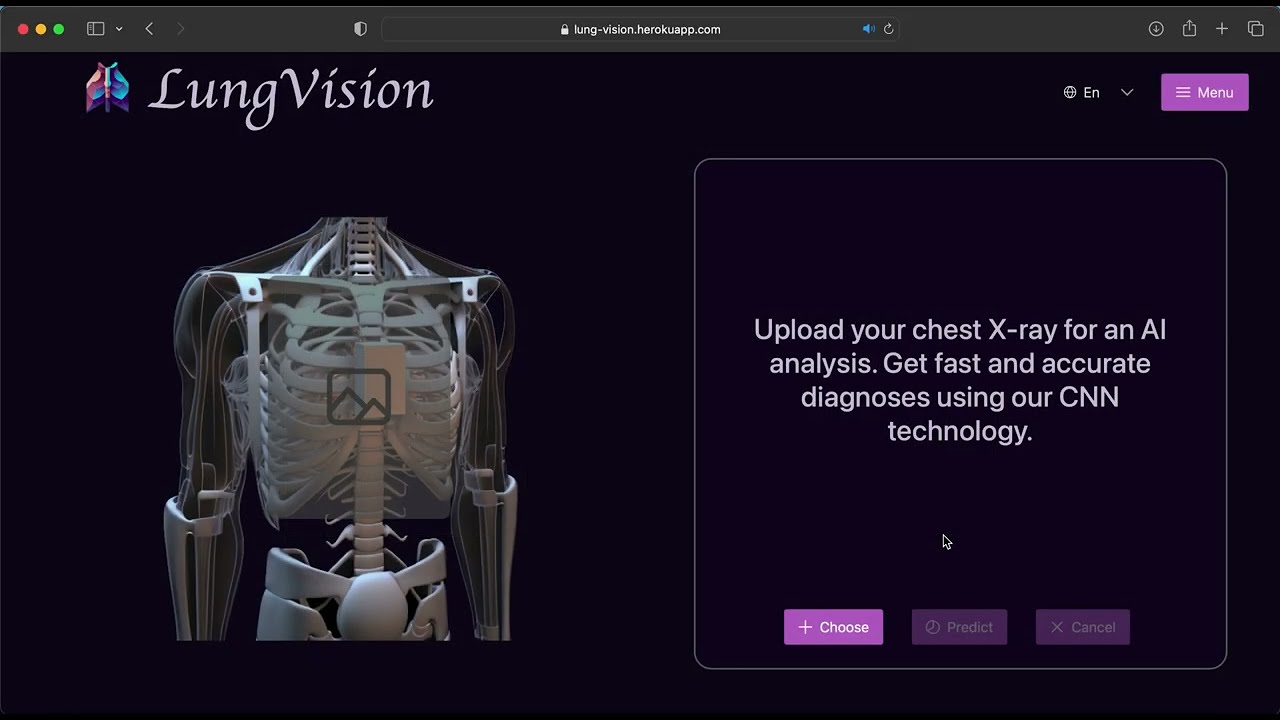Toggle the Safari sidebar view
The image size is (1280, 720).
(95, 29)
